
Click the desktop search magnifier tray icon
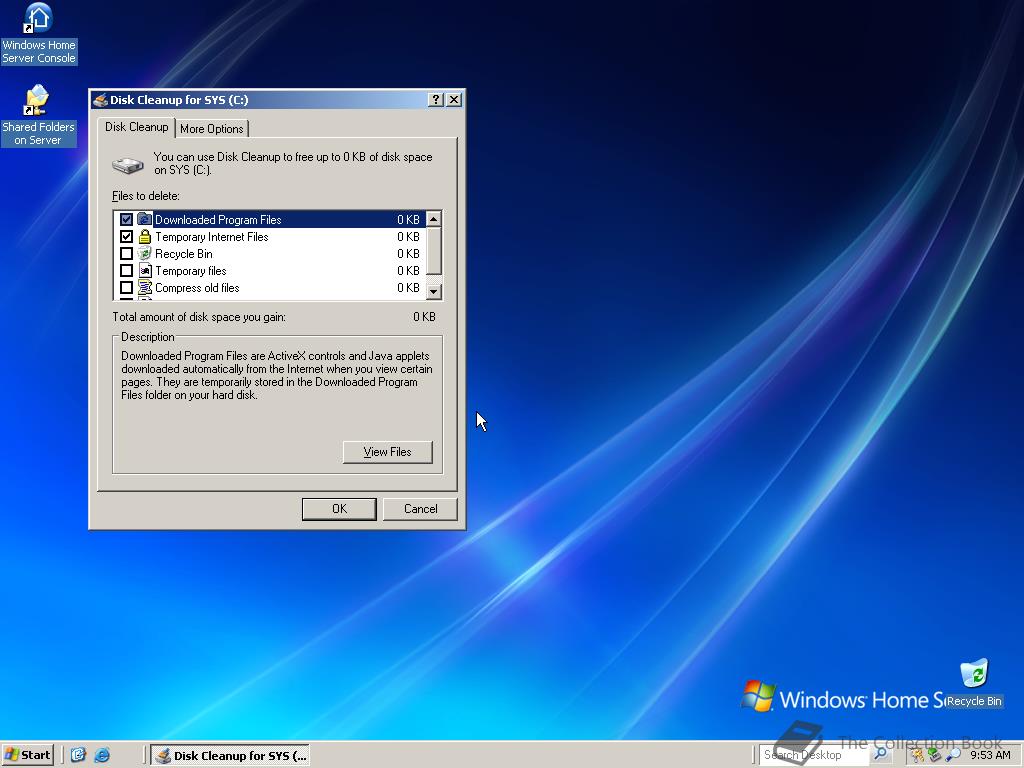(953, 755)
